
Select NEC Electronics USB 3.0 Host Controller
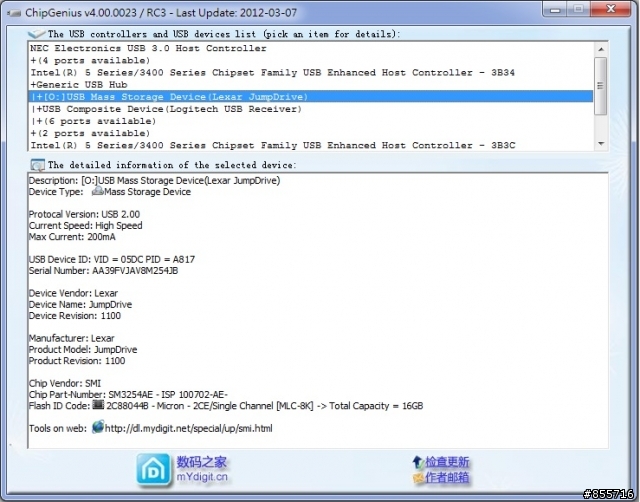[x=311, y=48]
